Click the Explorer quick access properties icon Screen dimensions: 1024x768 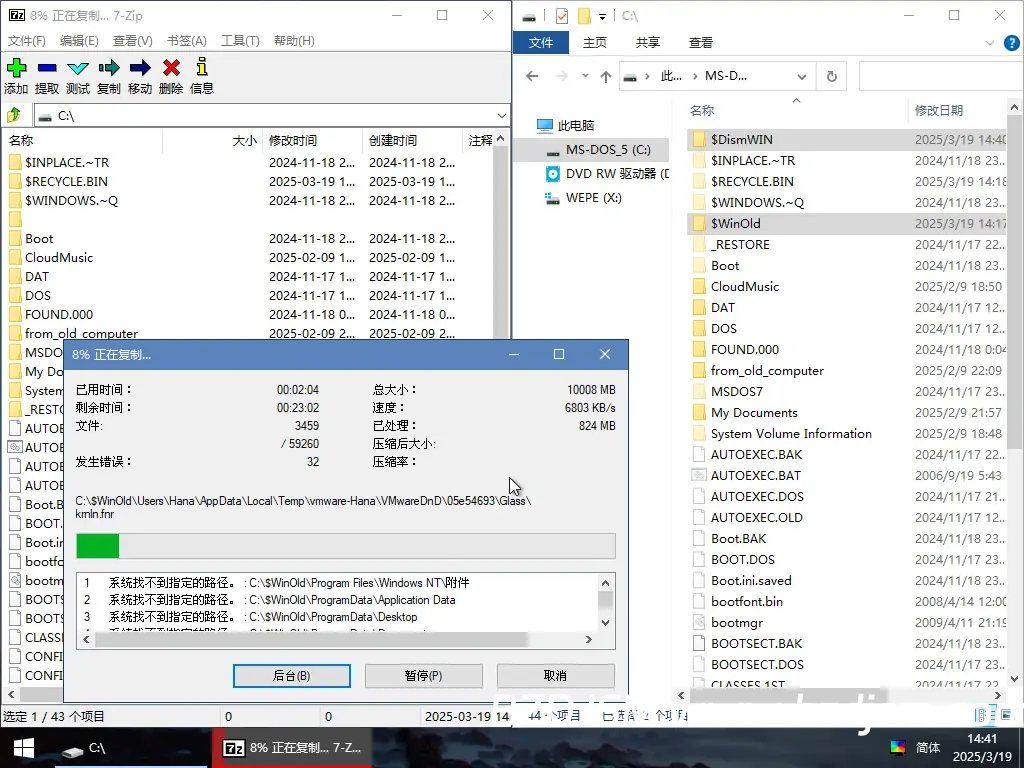(x=562, y=16)
